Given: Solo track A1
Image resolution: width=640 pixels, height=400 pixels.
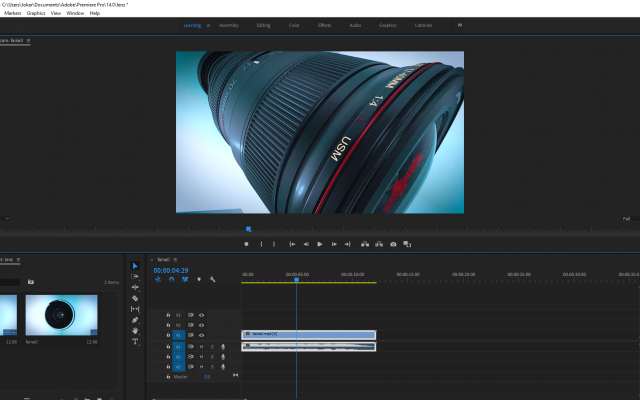Looking at the screenshot, I should pos(212,347).
